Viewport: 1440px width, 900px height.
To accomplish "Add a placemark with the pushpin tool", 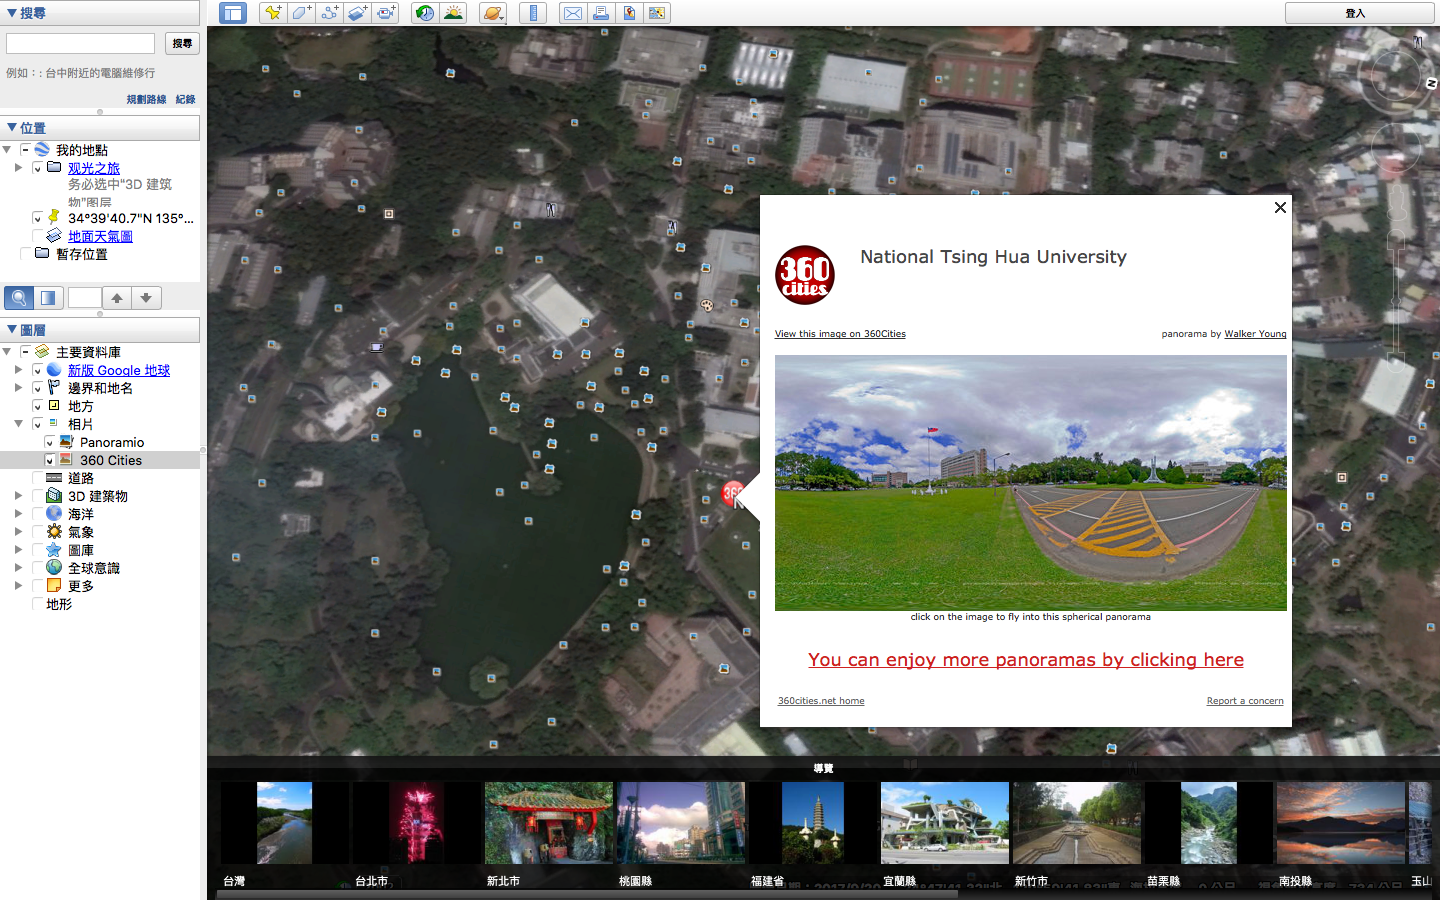I will click(272, 13).
